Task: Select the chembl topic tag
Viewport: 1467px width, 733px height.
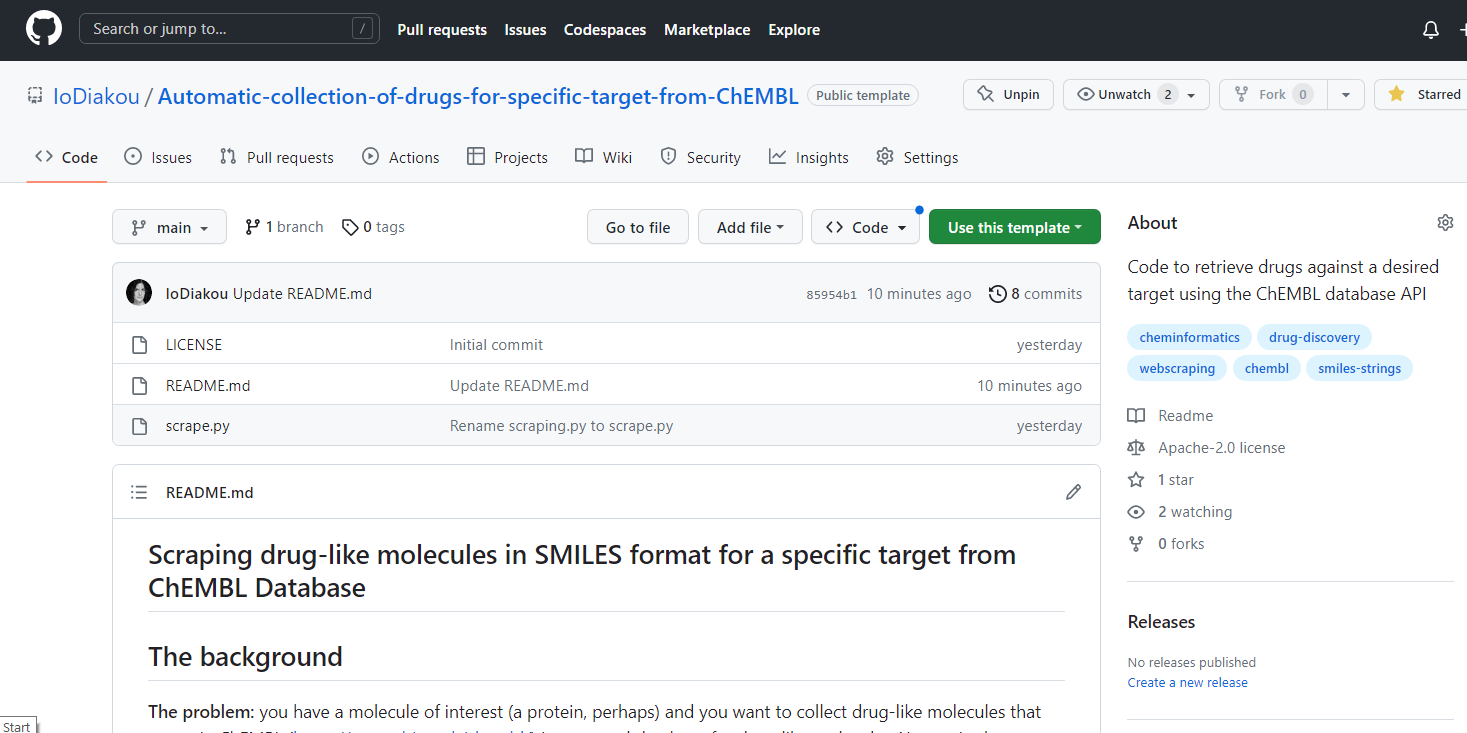Action: coord(1267,368)
